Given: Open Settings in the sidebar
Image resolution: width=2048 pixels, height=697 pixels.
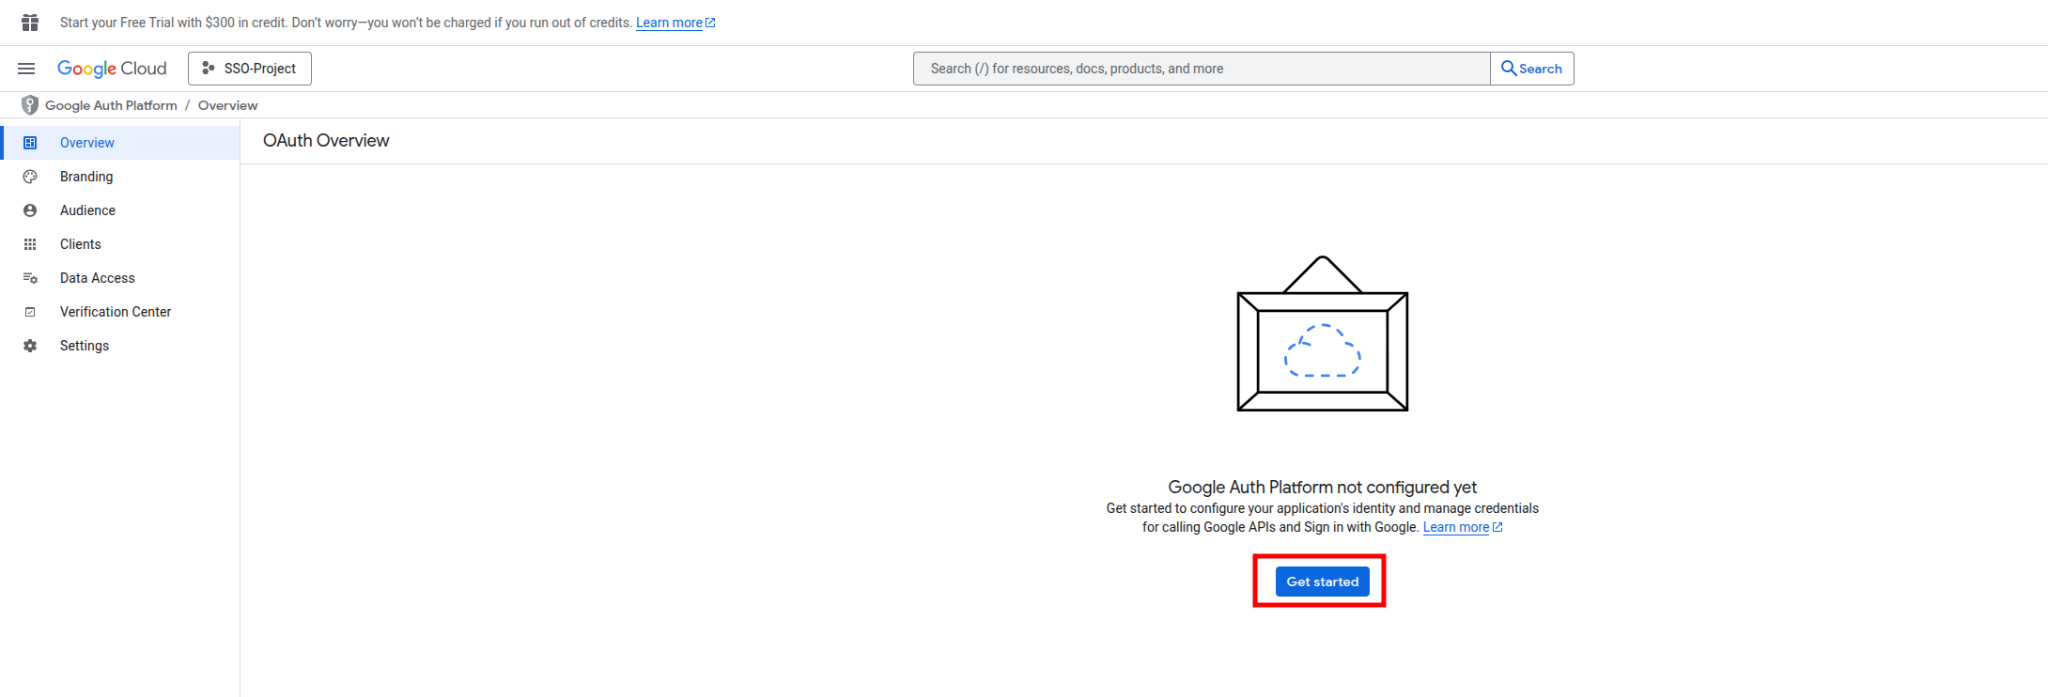Looking at the screenshot, I should pos(120,346).
